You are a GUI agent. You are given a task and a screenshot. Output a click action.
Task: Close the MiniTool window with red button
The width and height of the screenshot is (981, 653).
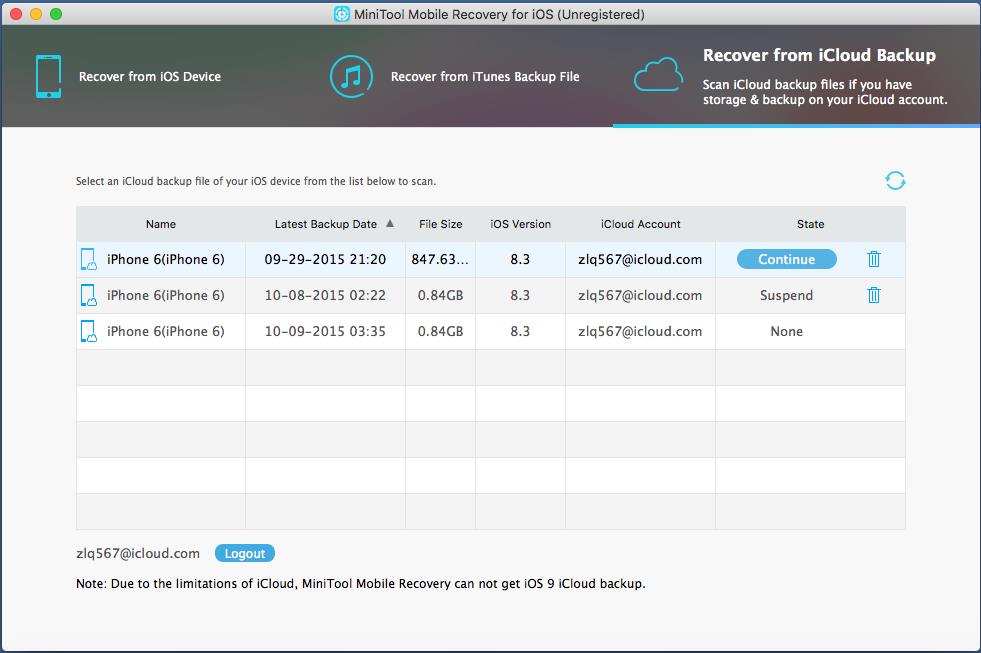16,14
